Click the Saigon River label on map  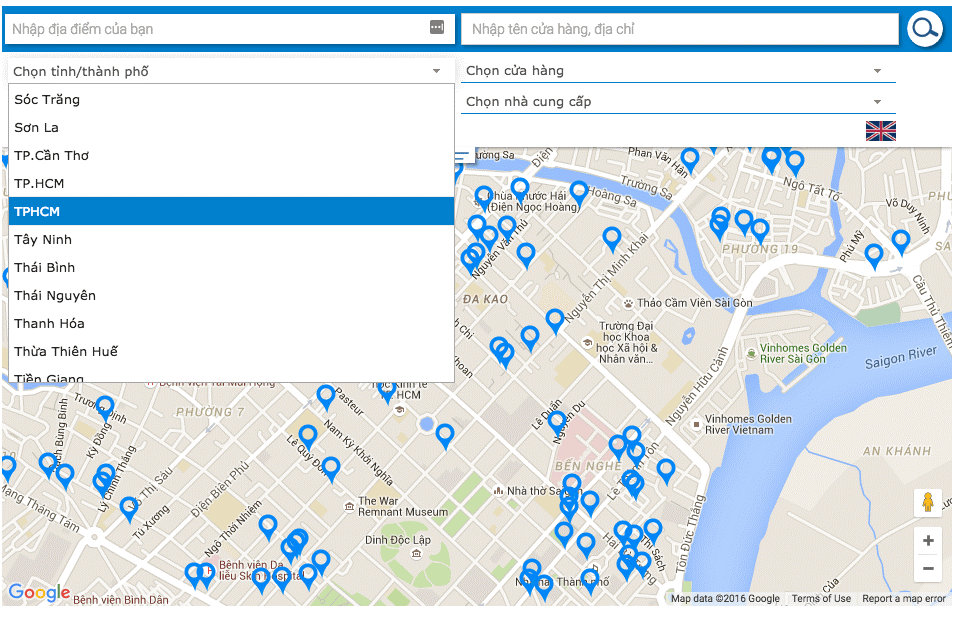(901, 358)
